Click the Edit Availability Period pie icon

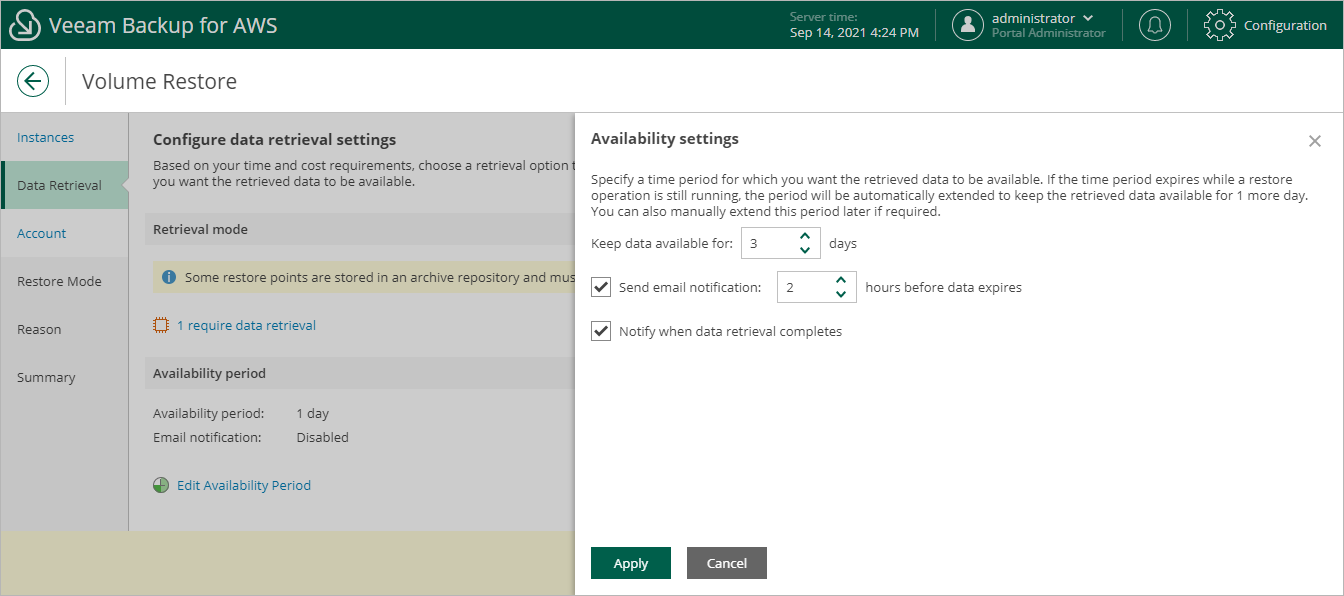point(161,485)
